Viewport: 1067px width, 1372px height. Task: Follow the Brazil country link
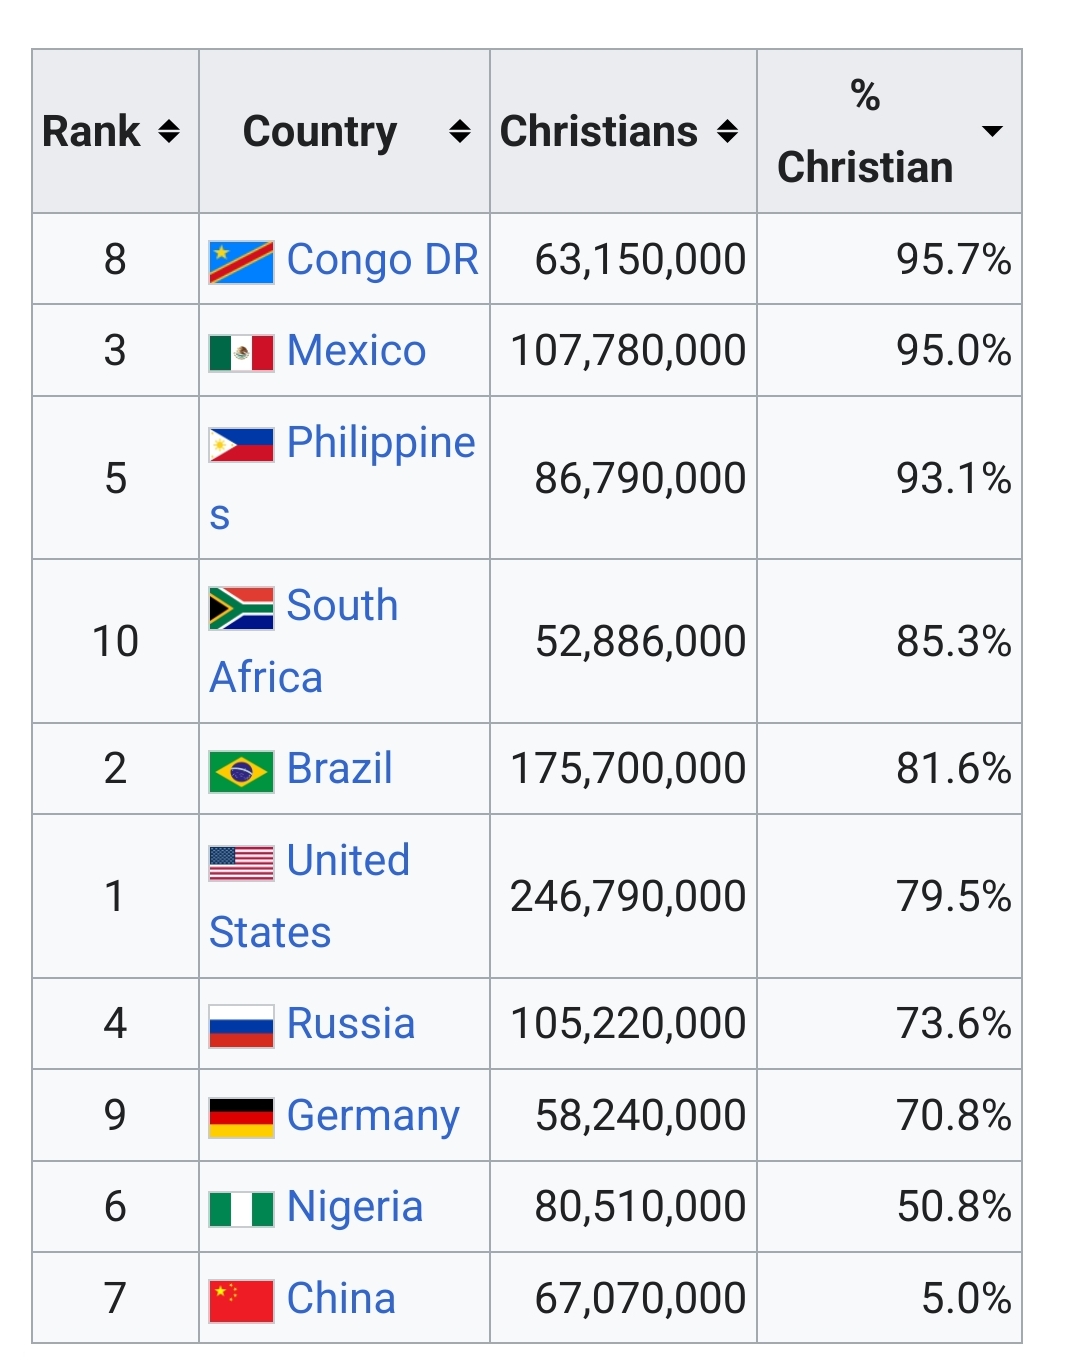(339, 769)
